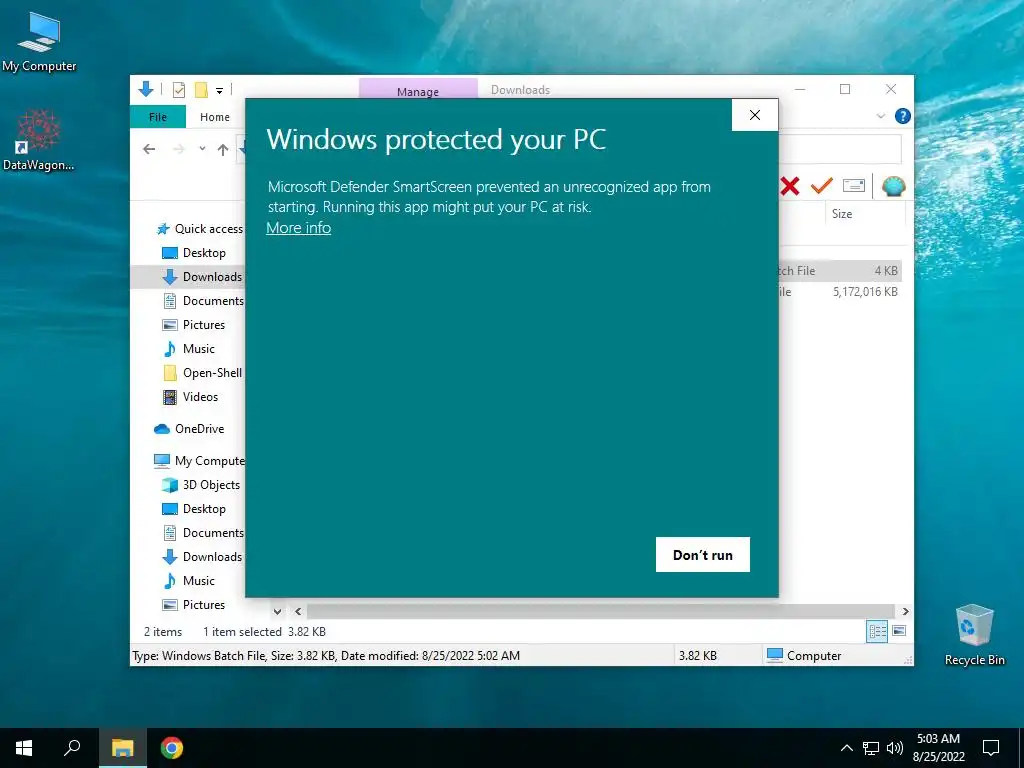Click the taskbar clock showing 5:03 AM
Image resolution: width=1024 pixels, height=768 pixels.
[x=938, y=748]
